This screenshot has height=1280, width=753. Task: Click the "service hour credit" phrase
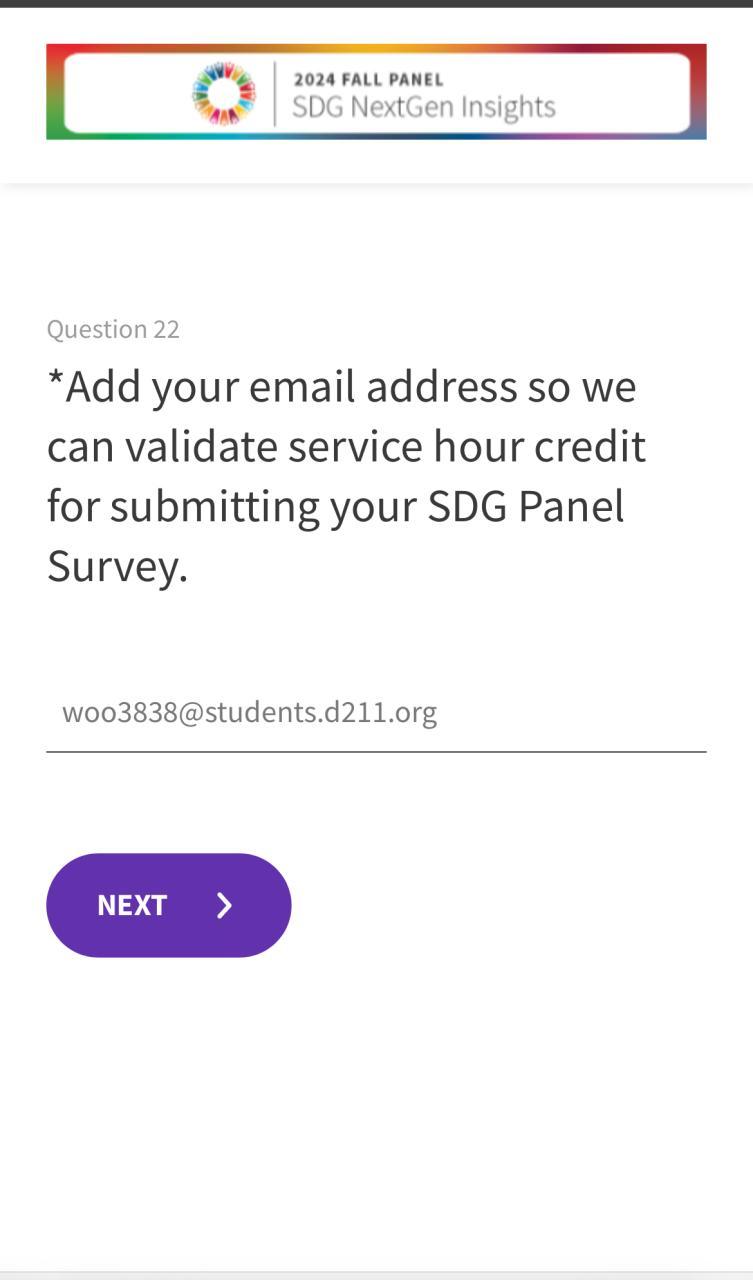(467, 447)
